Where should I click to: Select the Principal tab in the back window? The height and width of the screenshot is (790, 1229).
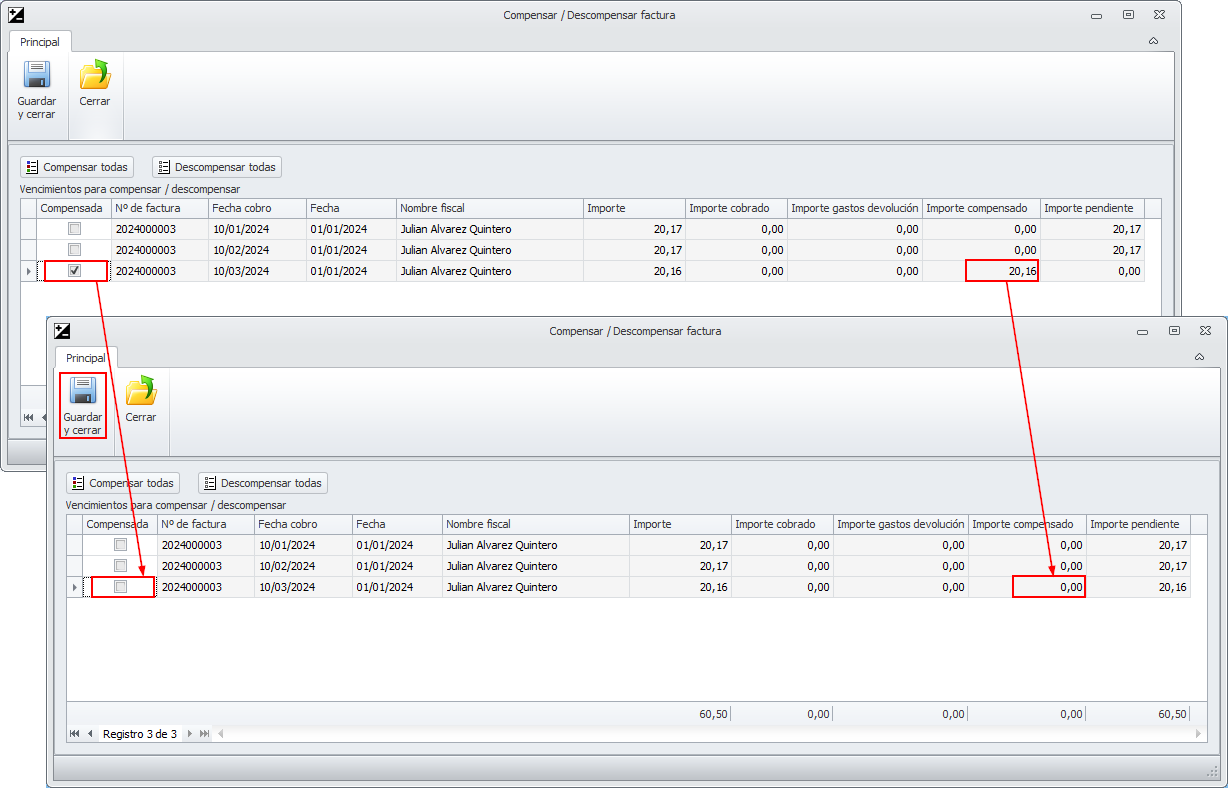click(x=40, y=42)
